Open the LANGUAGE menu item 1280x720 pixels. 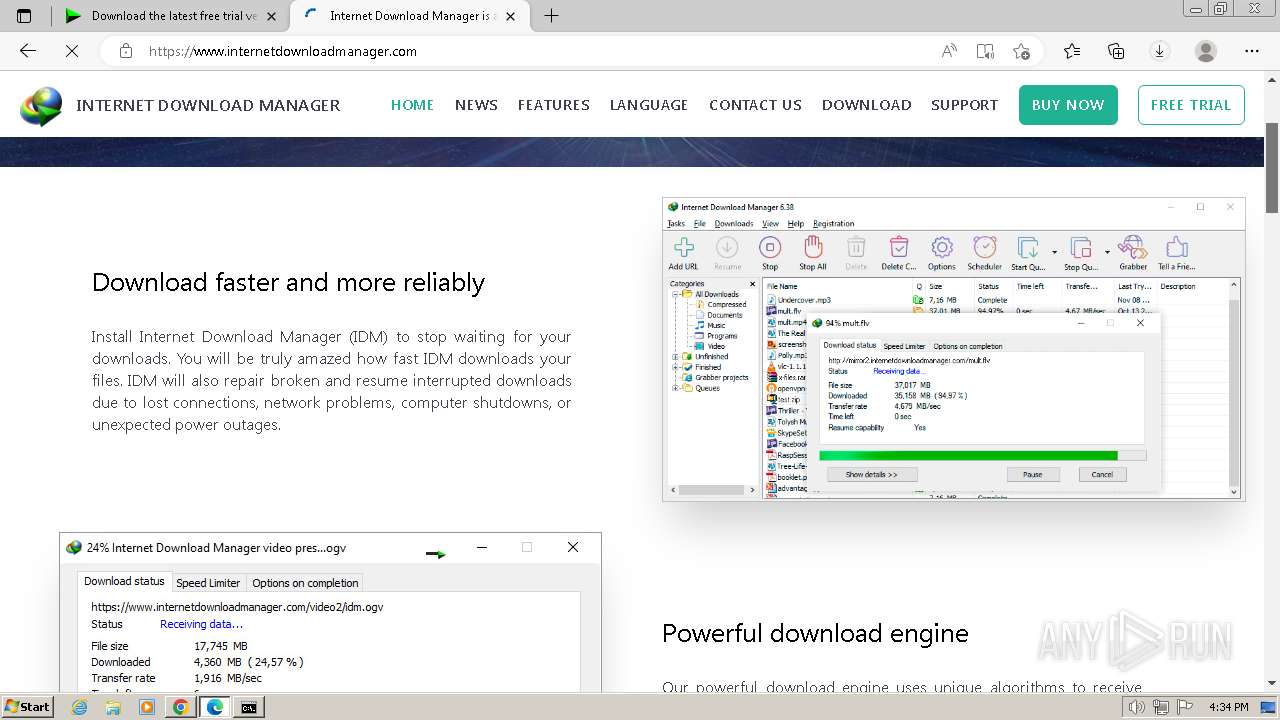pos(649,105)
